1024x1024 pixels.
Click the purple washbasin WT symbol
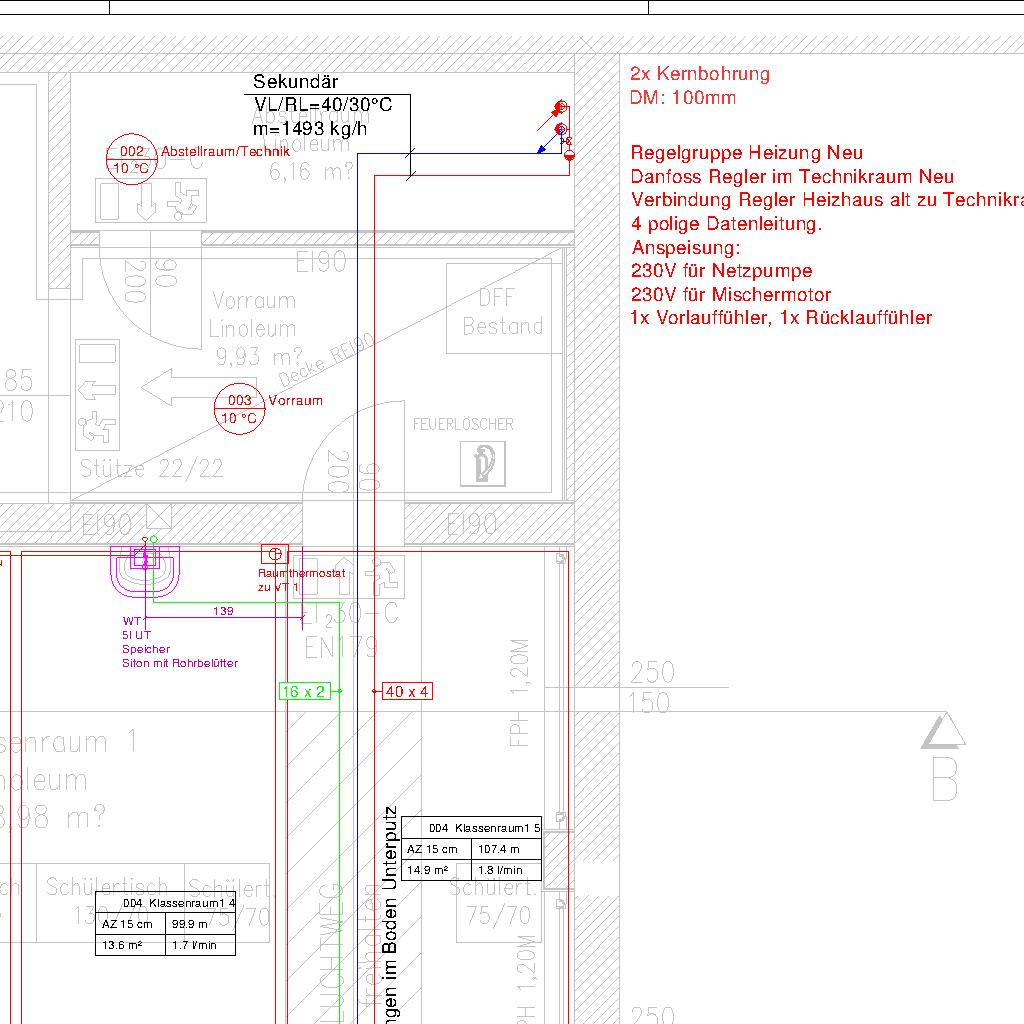pyautogui.click(x=147, y=570)
